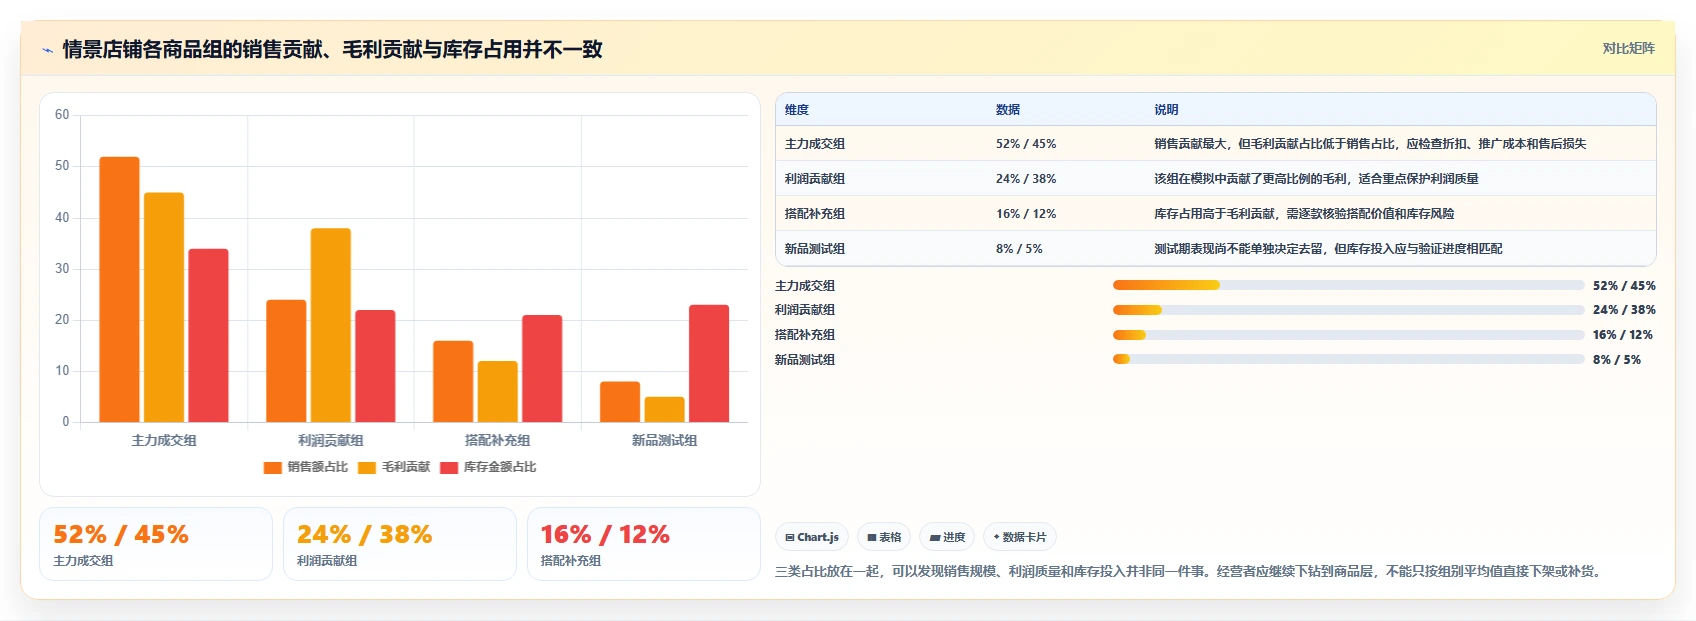This screenshot has width=1696, height=621.
Task: Click the 搭配补充组 progress bar
Action: (x=1348, y=335)
